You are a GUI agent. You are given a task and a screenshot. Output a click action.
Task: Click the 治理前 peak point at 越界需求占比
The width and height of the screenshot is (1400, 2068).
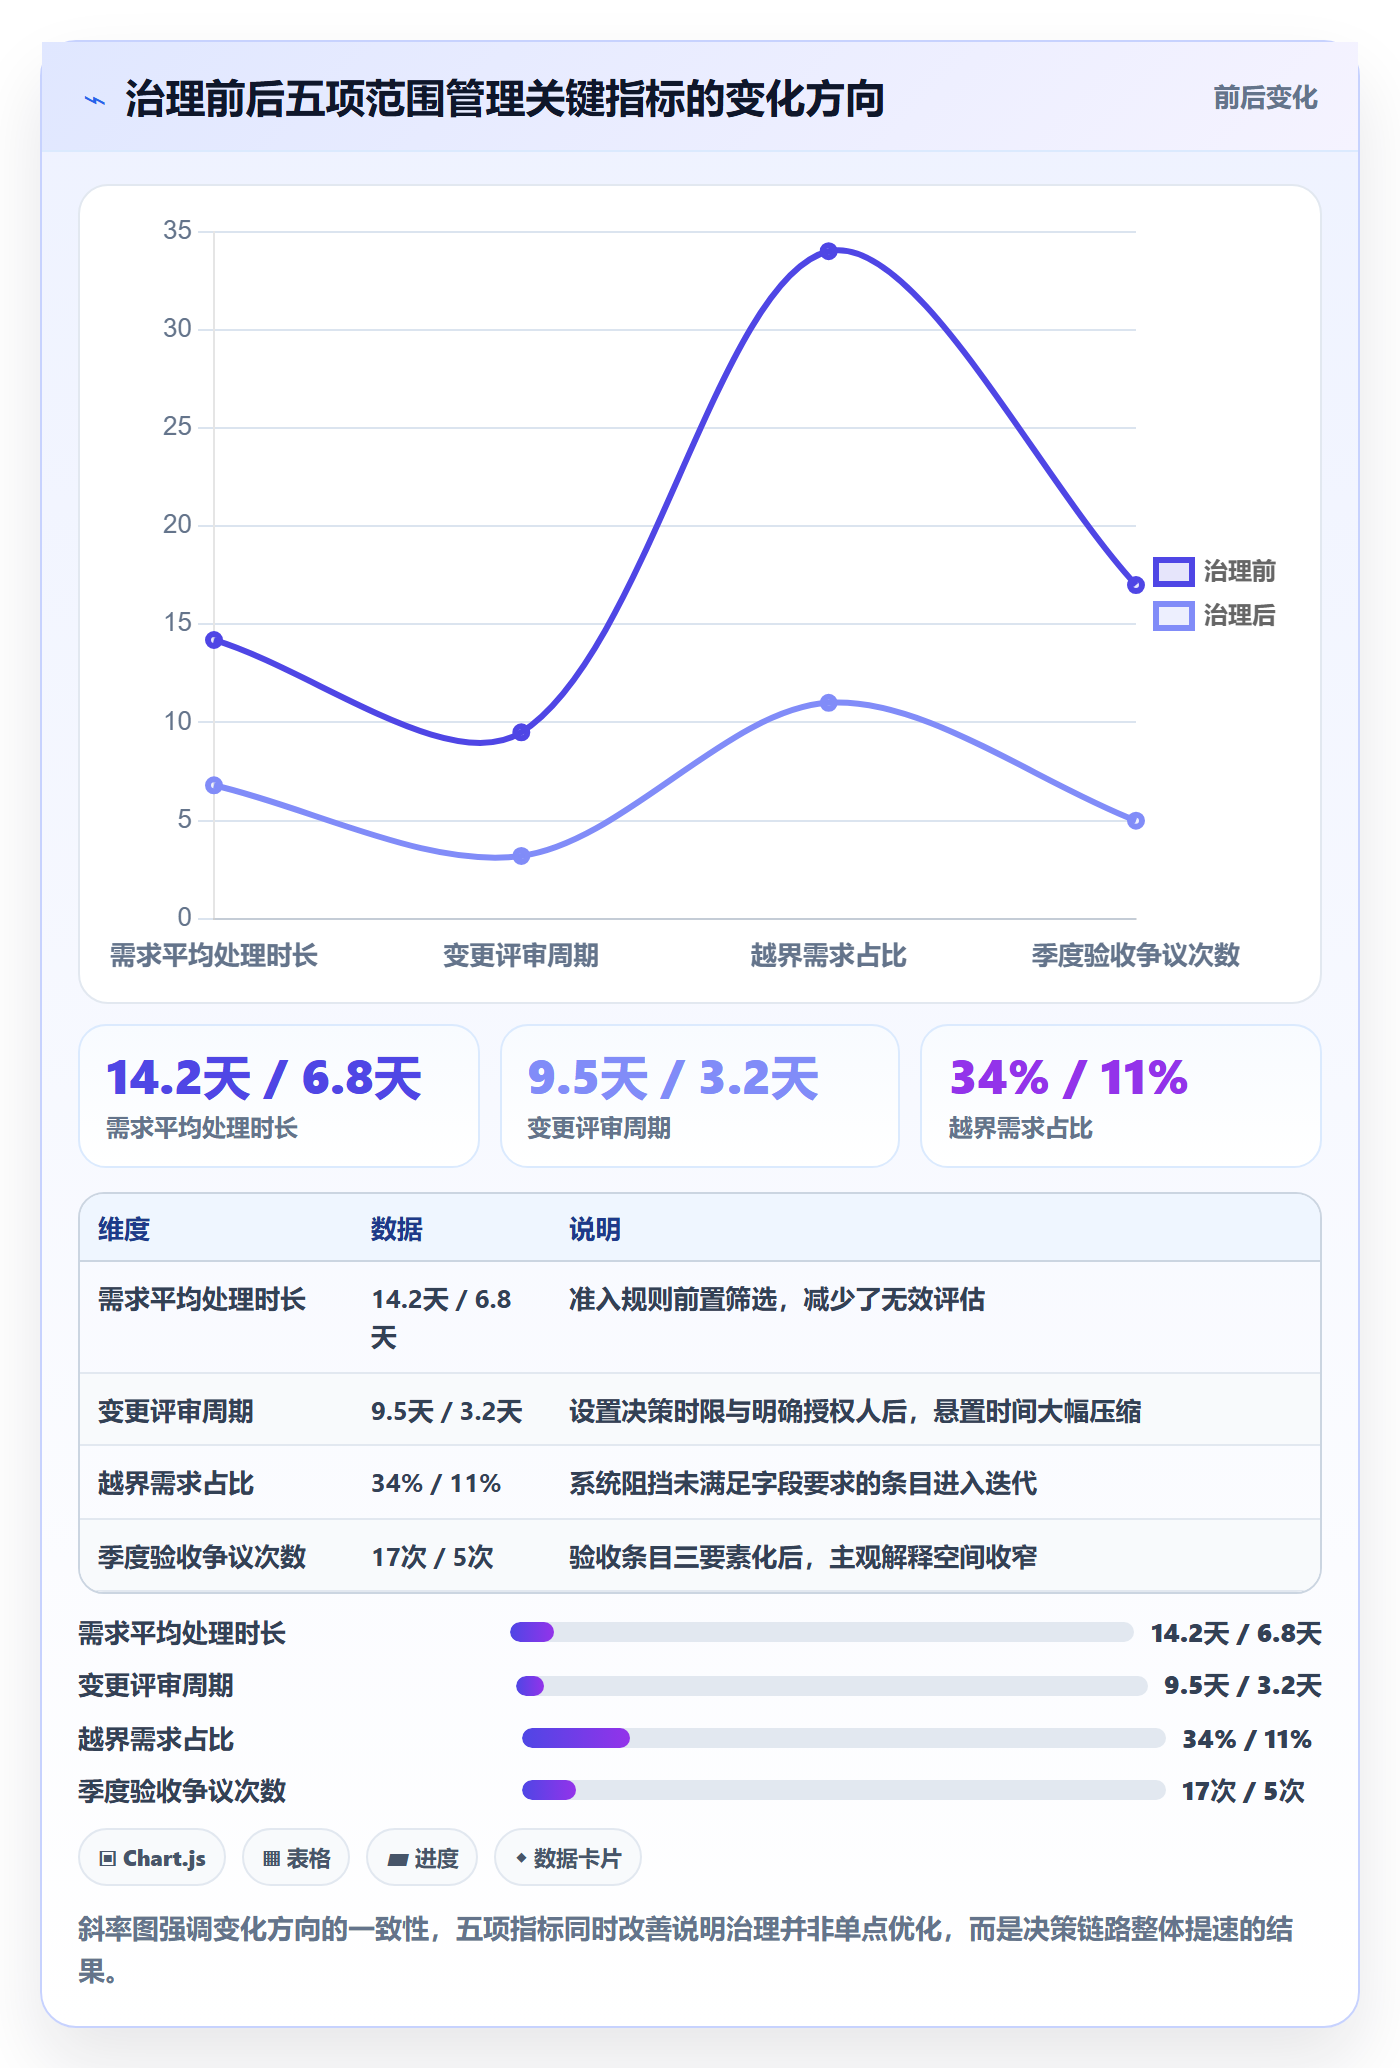[x=828, y=251]
